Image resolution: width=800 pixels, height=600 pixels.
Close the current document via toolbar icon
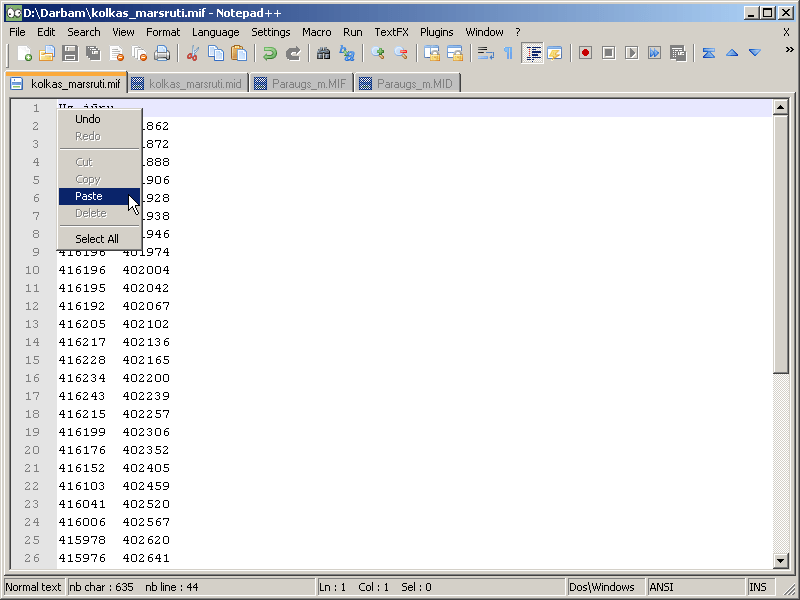tap(116, 53)
